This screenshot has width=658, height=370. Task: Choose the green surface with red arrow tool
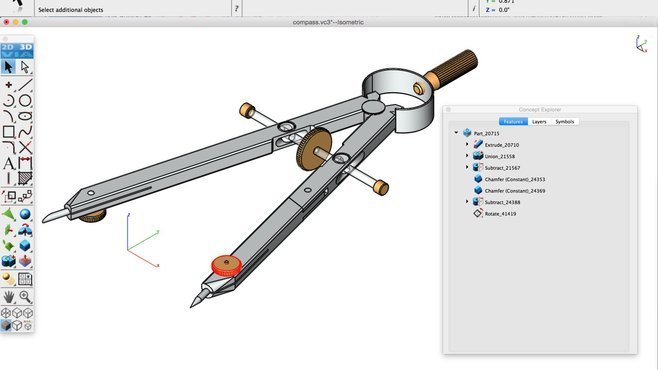coord(8,230)
